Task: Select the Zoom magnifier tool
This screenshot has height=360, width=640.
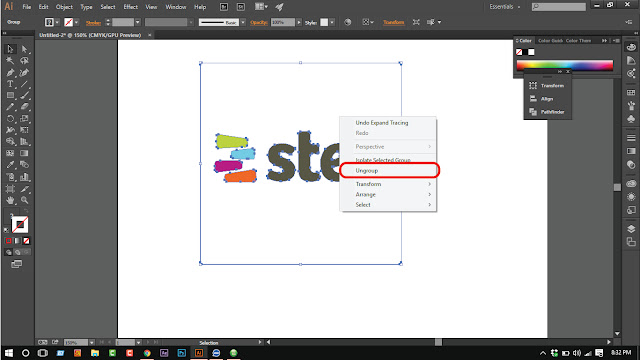Action: click(x=24, y=200)
